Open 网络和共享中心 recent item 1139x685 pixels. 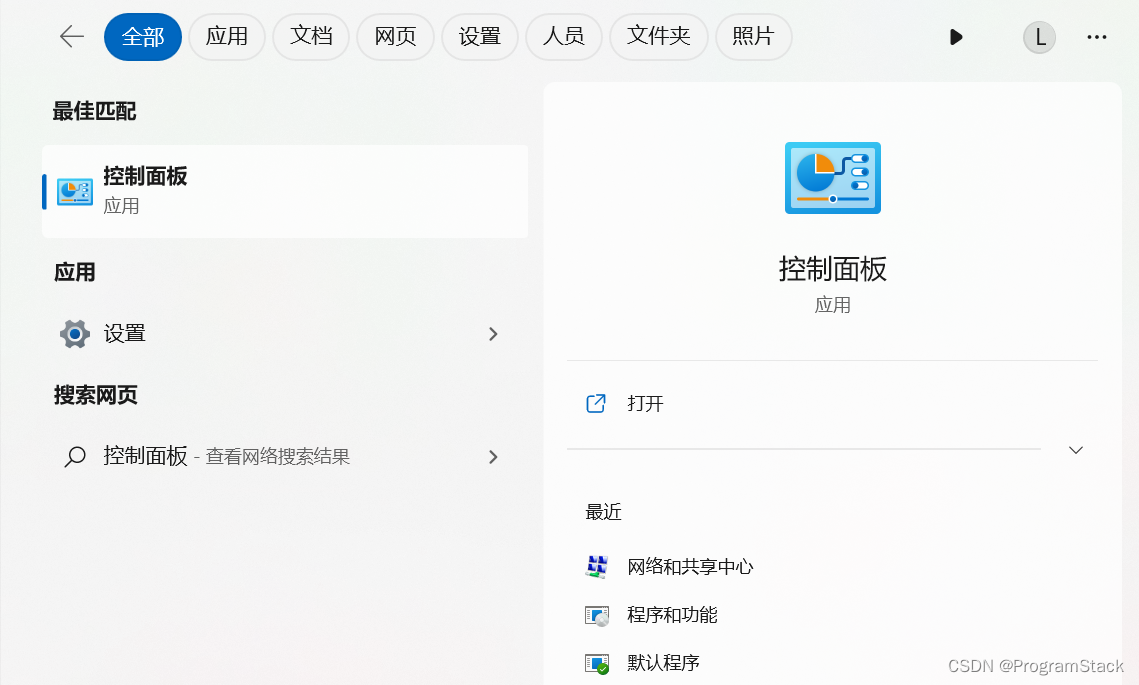(690, 567)
